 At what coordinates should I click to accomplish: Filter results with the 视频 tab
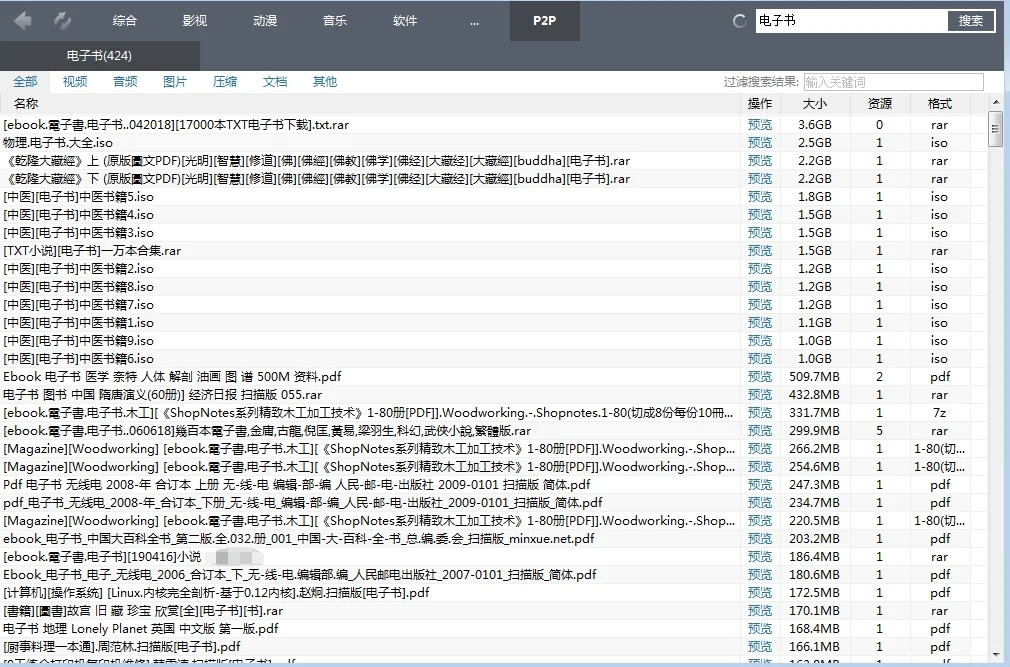(74, 81)
